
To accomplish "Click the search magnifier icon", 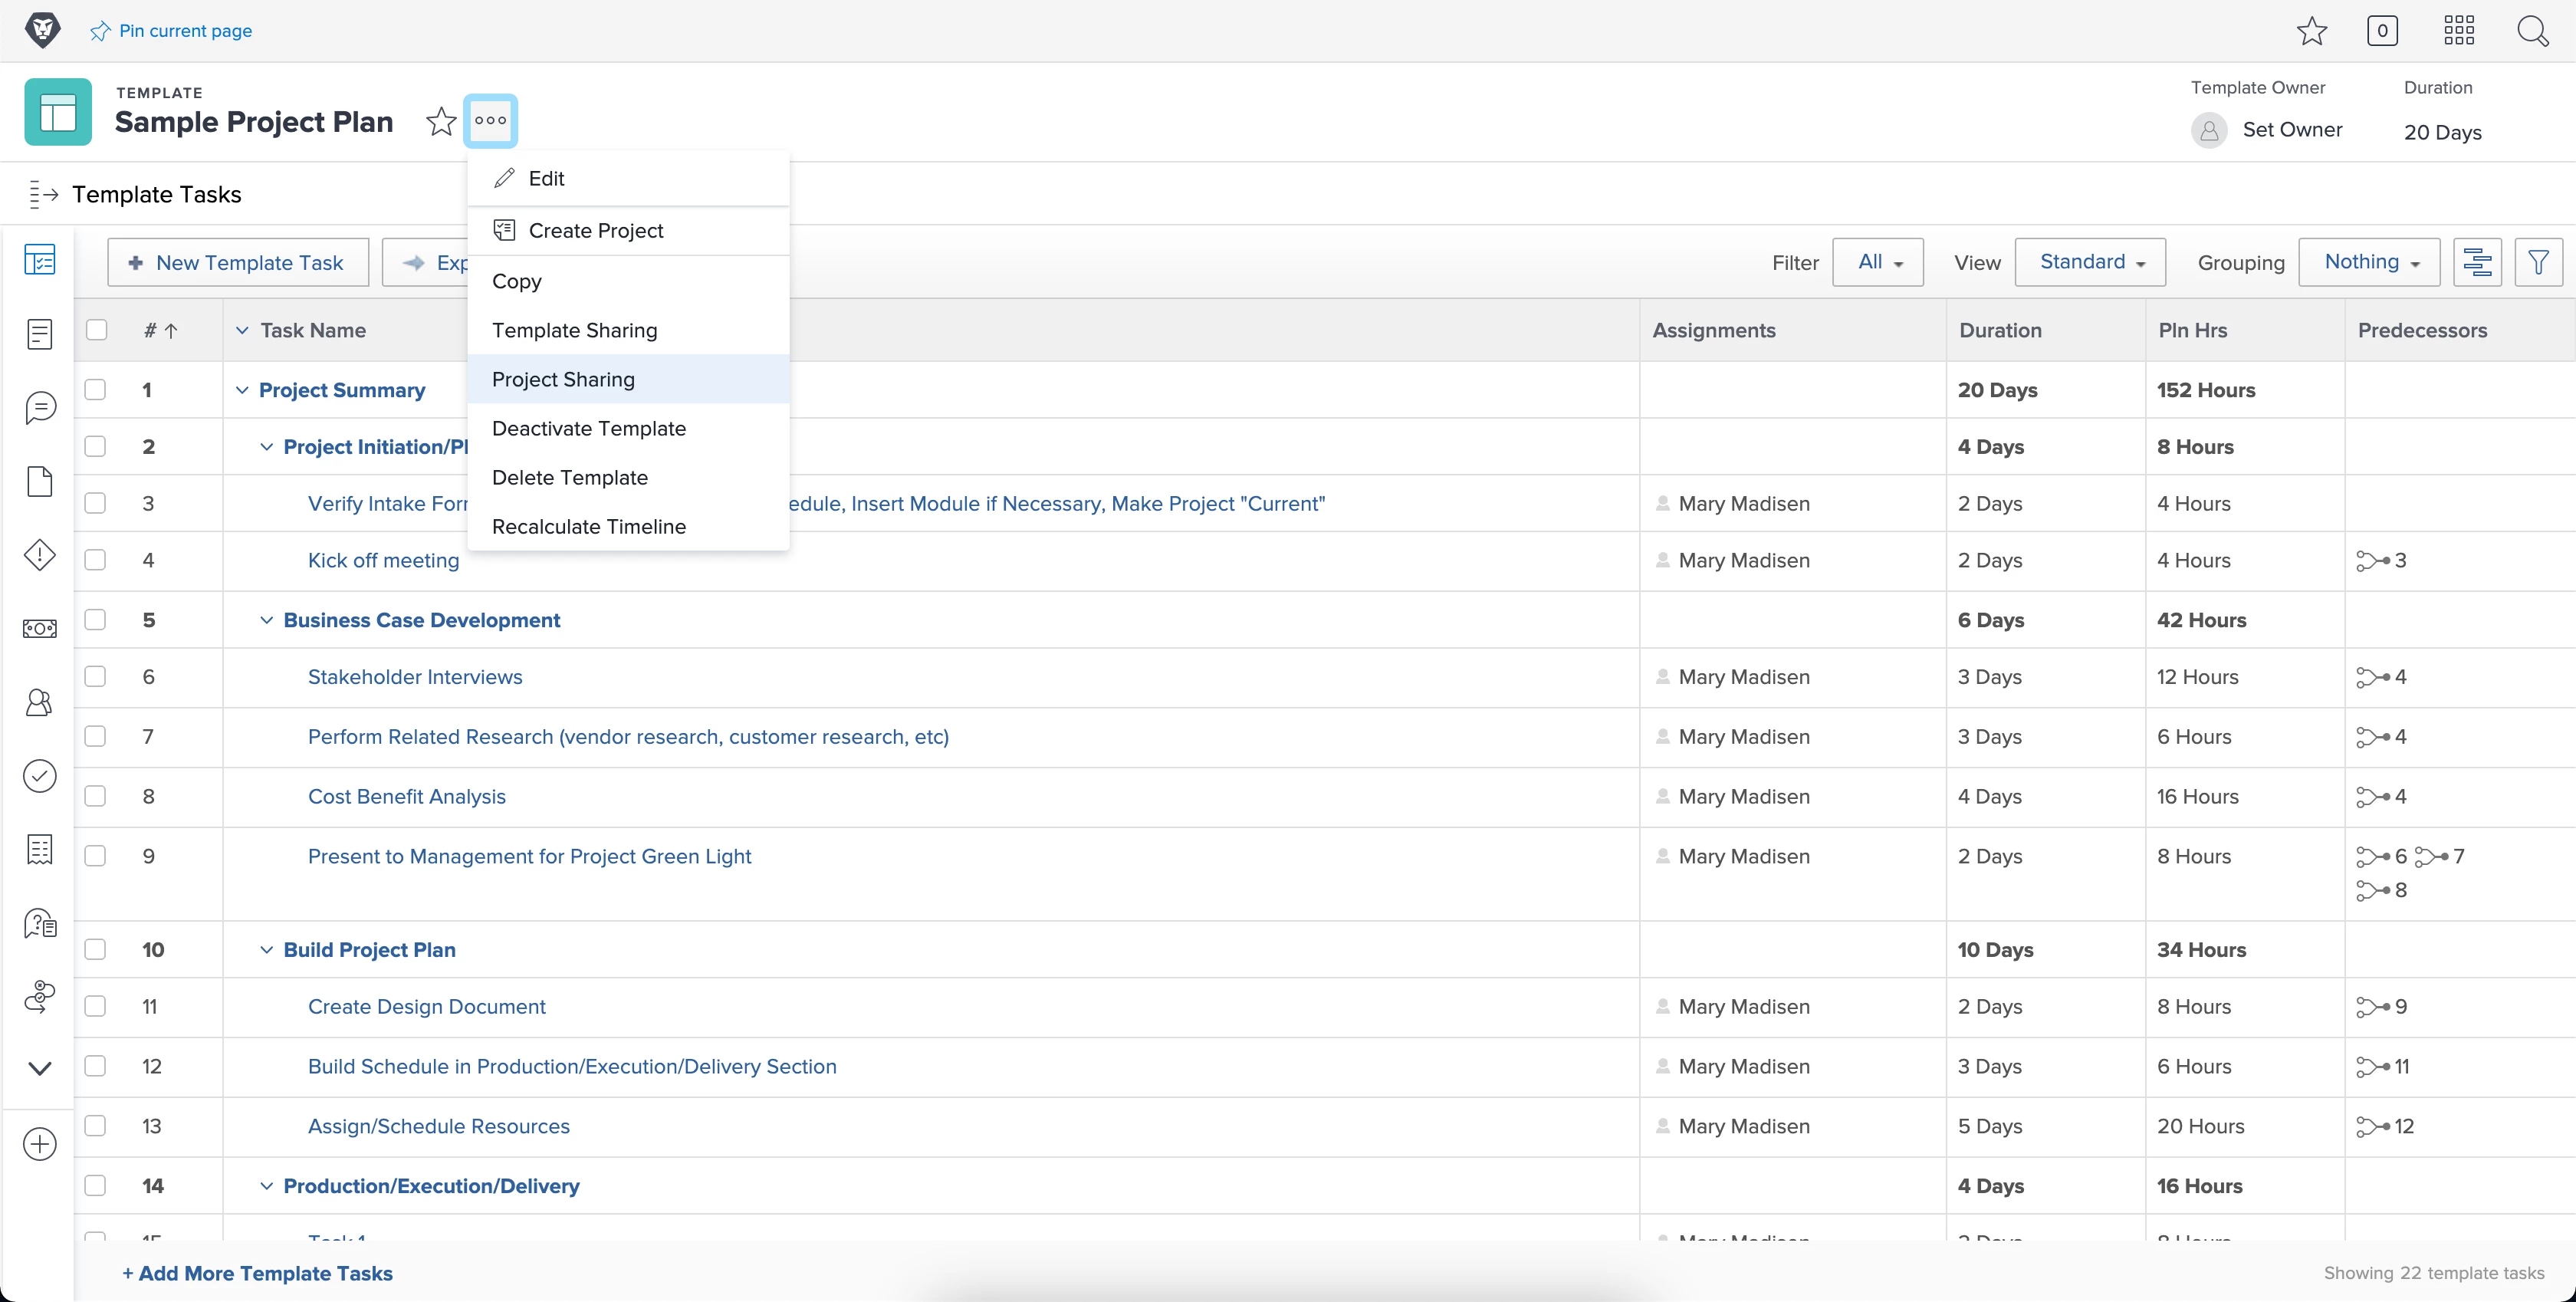I will (2532, 31).
